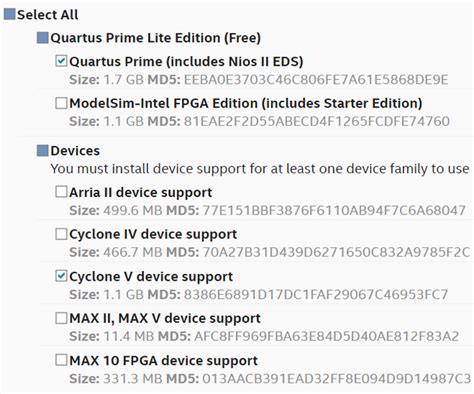Enable MAX 10 FPGA device support
The width and height of the screenshot is (474, 394).
coord(61,360)
